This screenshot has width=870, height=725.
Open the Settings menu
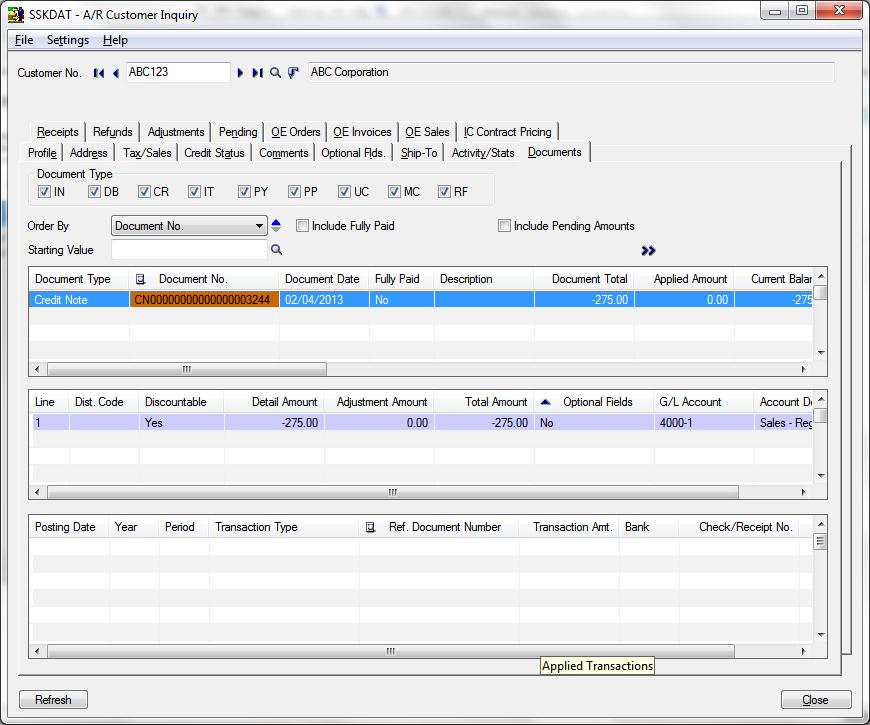click(68, 40)
